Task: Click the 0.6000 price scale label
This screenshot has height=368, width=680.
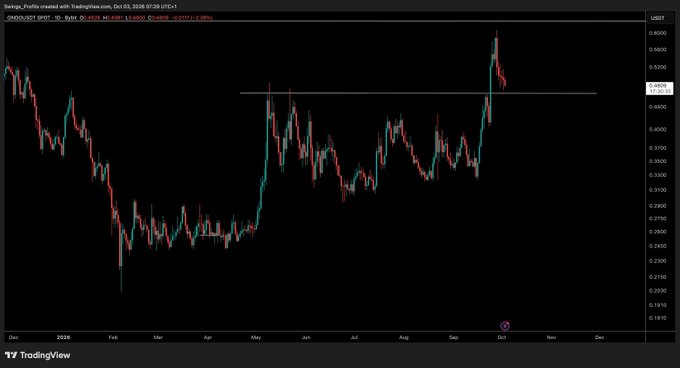Action: pos(657,33)
